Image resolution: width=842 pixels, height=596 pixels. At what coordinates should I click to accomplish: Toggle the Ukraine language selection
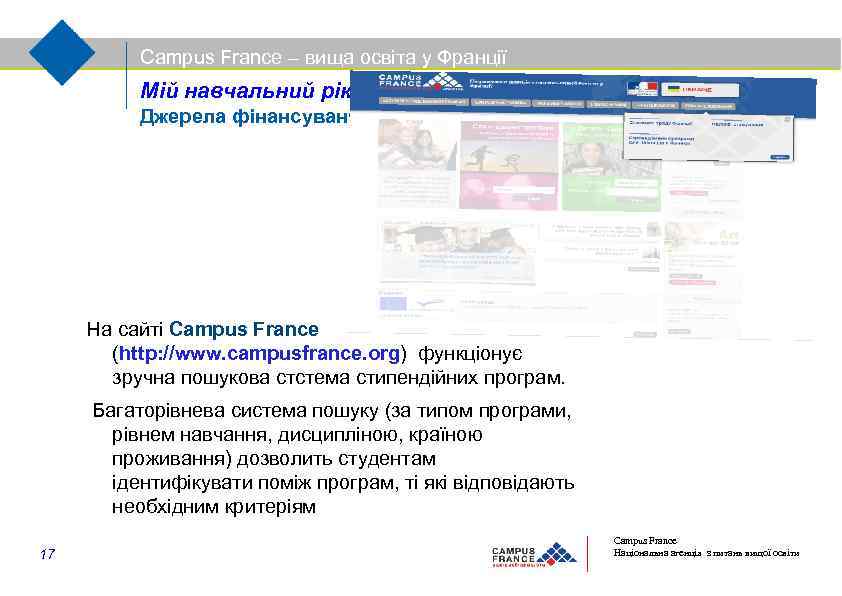click(x=690, y=87)
